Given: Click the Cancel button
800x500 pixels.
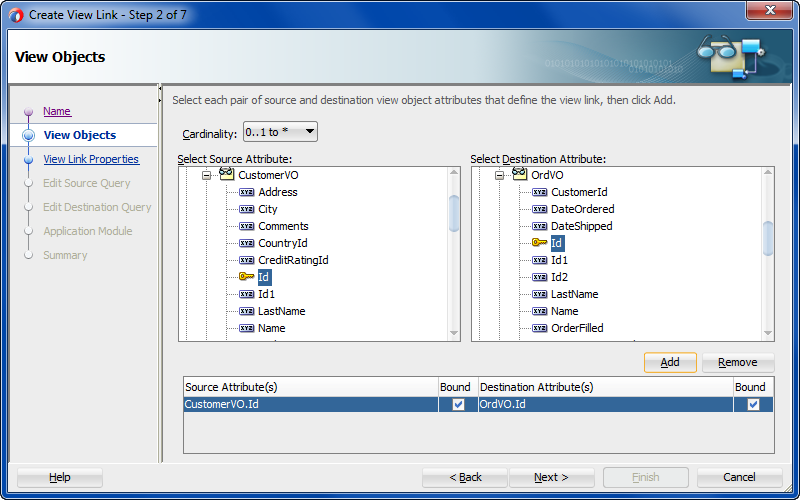Looking at the screenshot, I should (739, 478).
